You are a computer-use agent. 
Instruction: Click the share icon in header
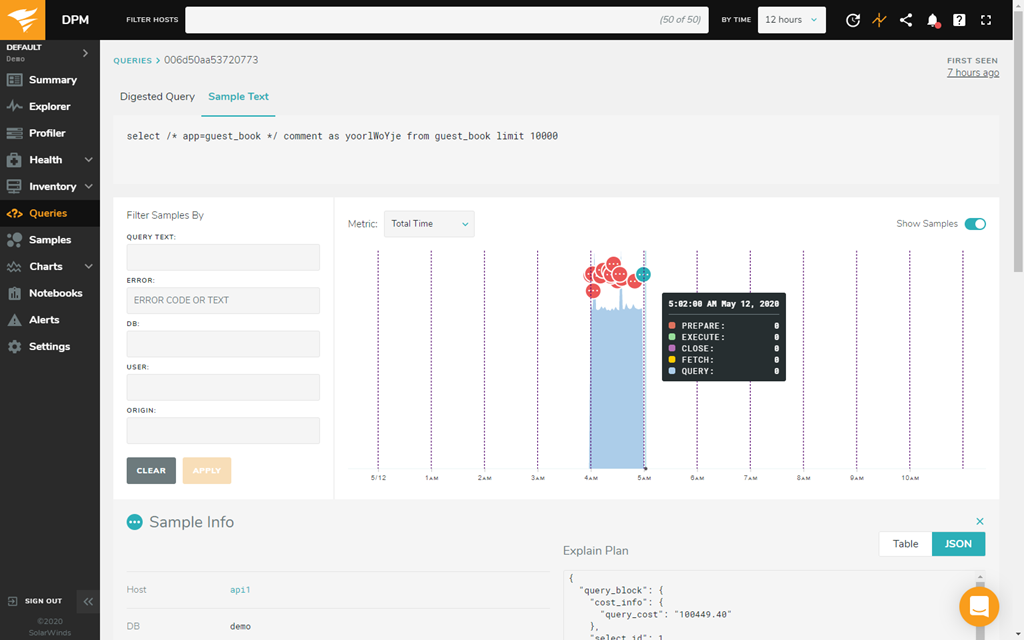pos(906,20)
